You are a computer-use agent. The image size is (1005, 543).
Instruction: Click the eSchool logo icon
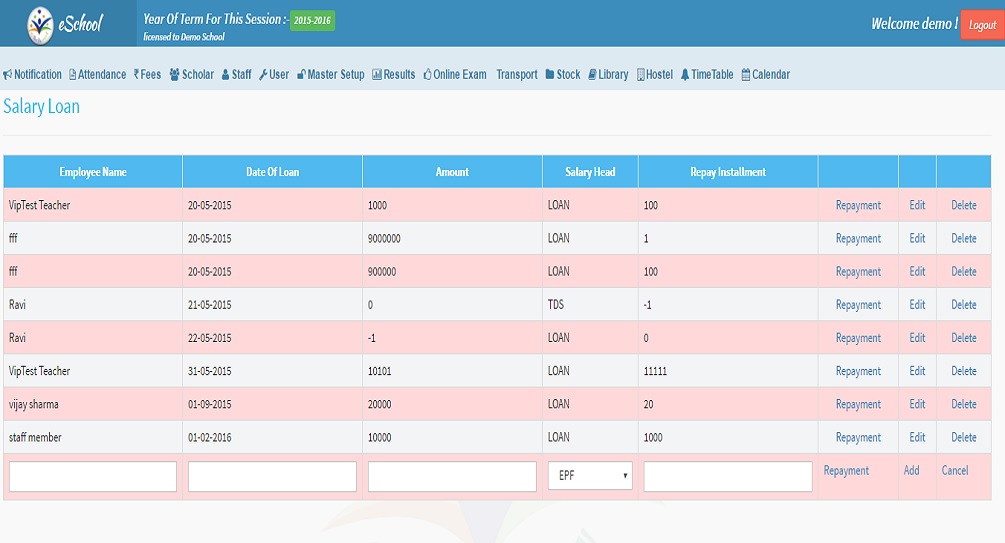(x=41, y=23)
